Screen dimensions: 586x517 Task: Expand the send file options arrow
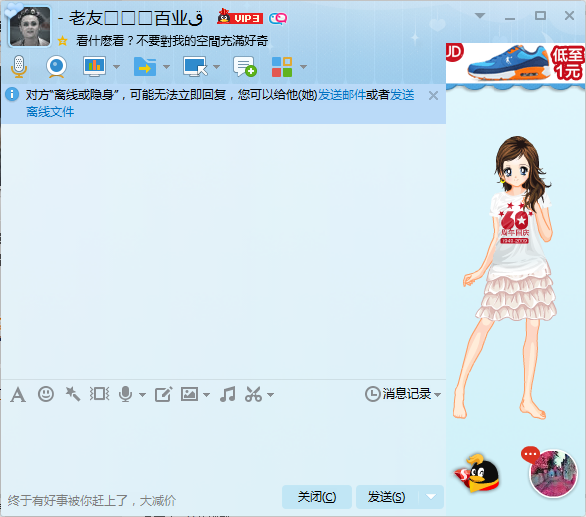[166, 67]
